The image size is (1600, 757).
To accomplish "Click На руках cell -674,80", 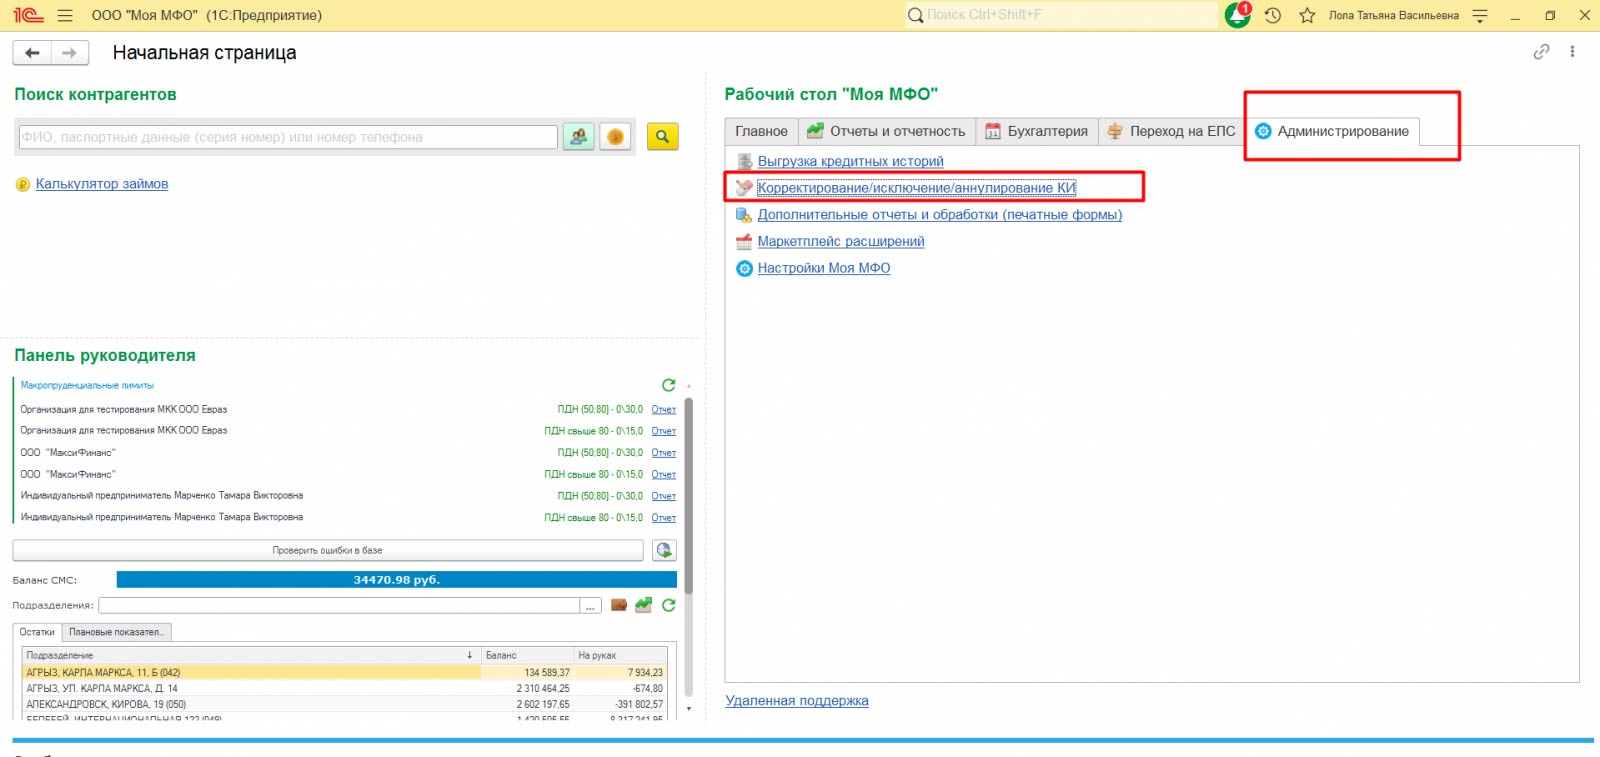I will [620, 689].
